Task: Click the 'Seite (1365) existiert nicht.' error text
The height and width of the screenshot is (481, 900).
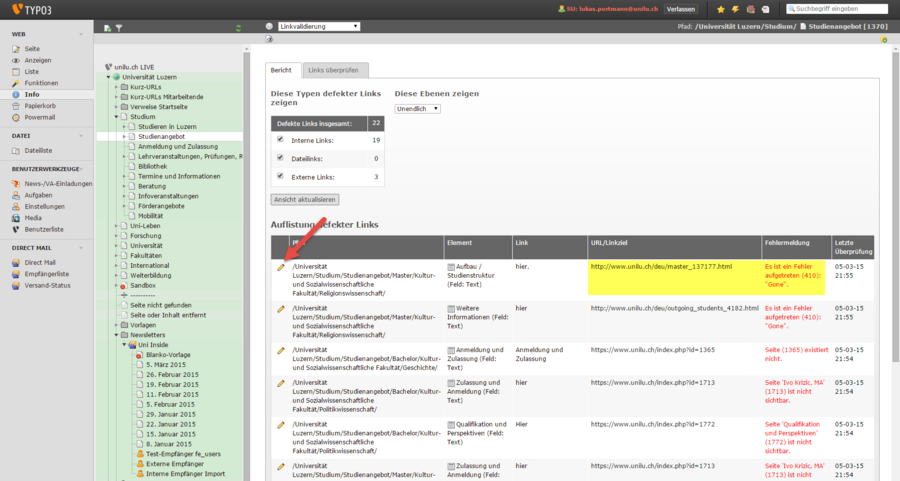Action: coord(796,354)
